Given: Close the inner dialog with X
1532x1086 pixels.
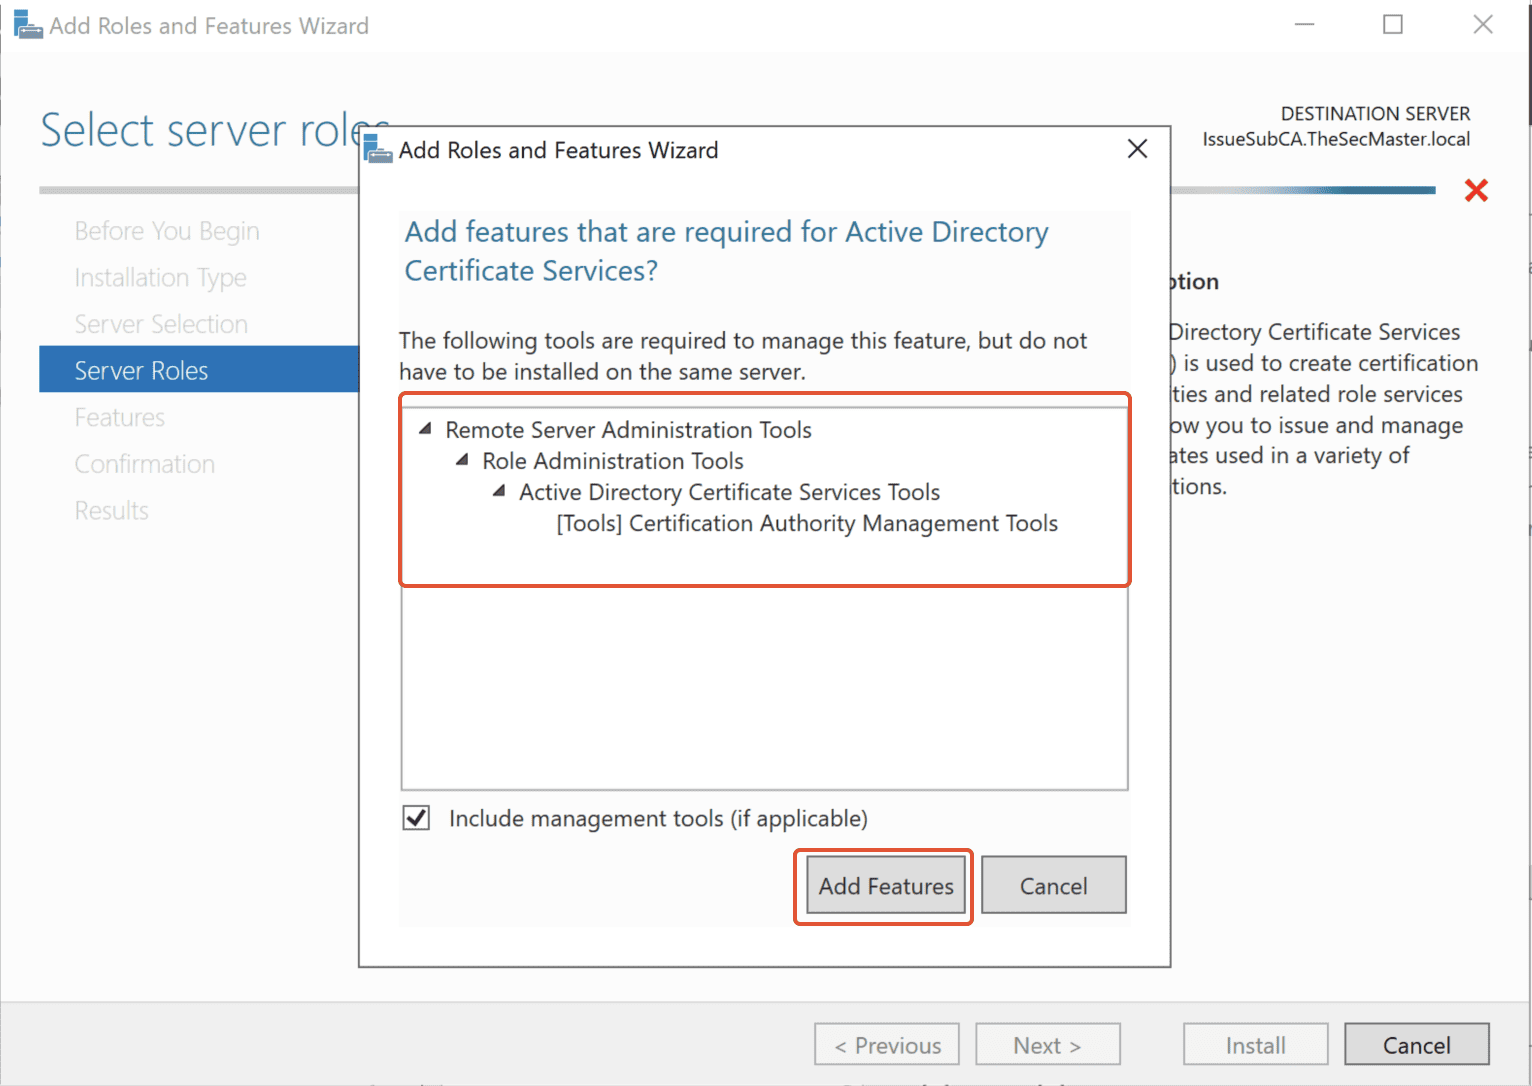Looking at the screenshot, I should tap(1137, 149).
